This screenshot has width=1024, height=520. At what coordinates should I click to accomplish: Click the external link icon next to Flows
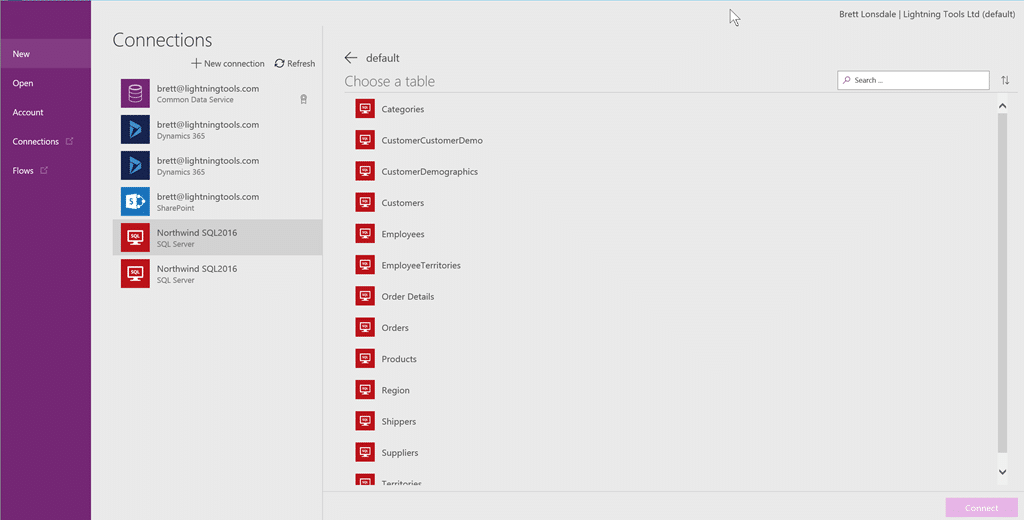[x=44, y=171]
